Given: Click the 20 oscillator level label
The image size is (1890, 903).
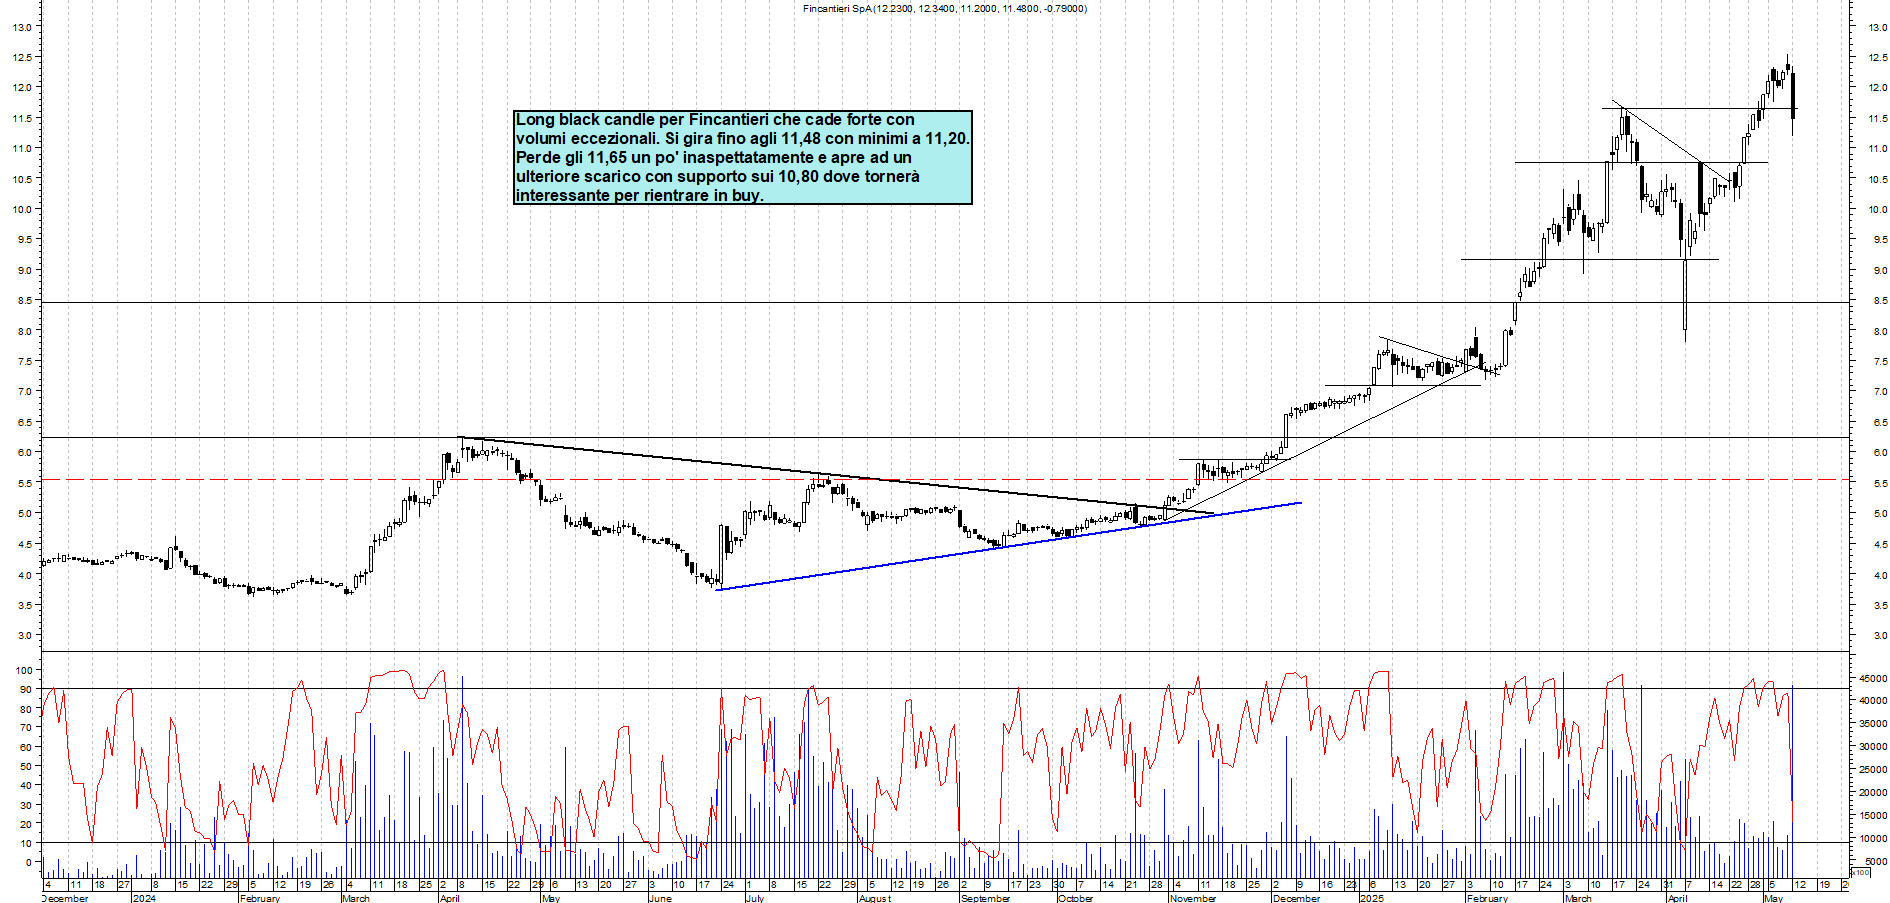Looking at the screenshot, I should pos(25,824).
